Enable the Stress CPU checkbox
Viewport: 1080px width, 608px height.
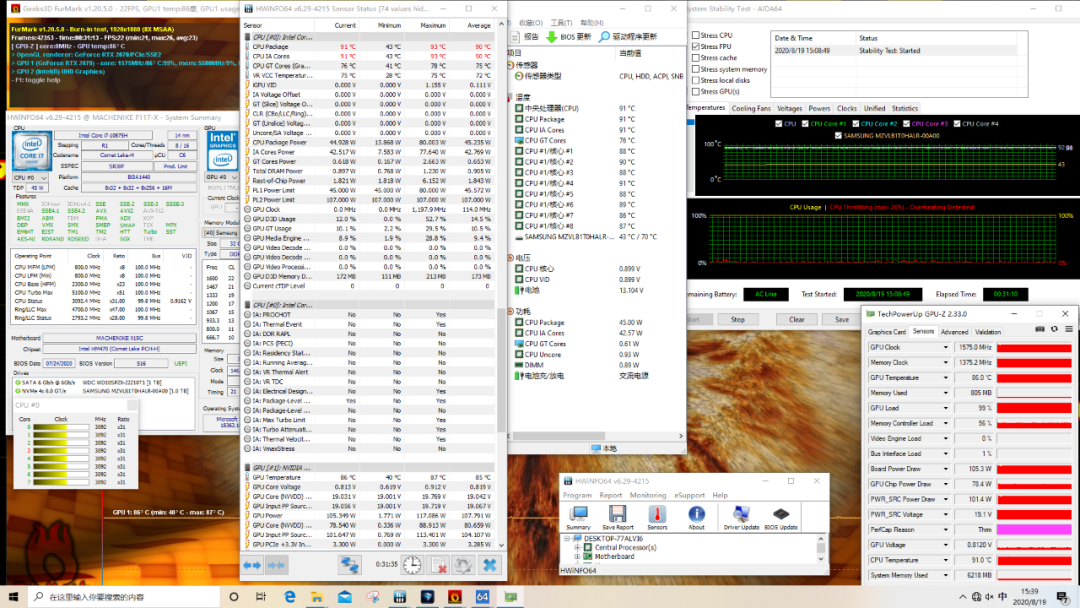pos(696,35)
